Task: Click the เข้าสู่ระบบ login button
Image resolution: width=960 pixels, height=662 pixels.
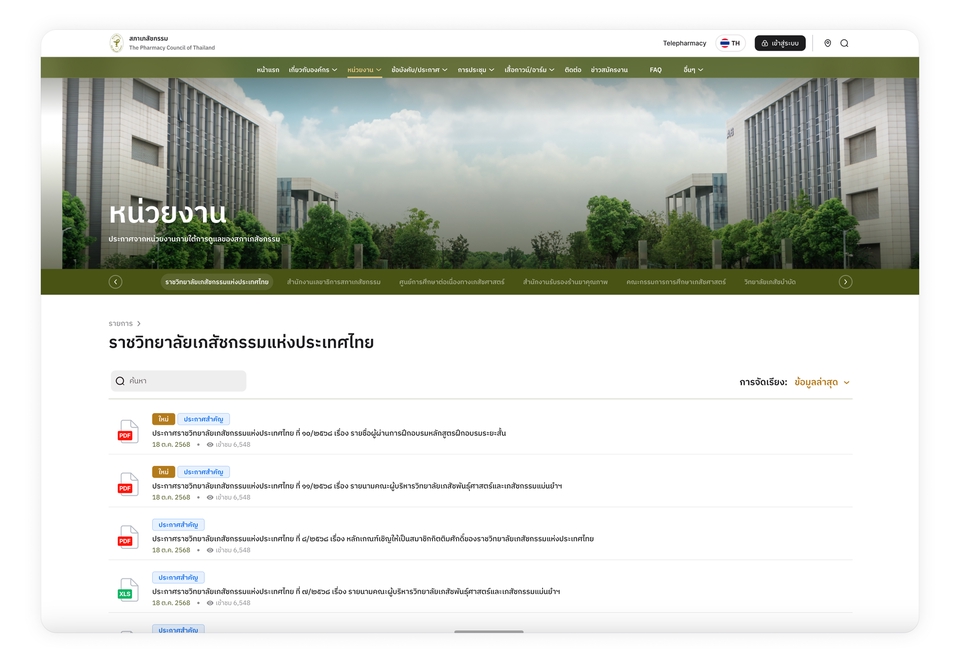Action: [780, 43]
